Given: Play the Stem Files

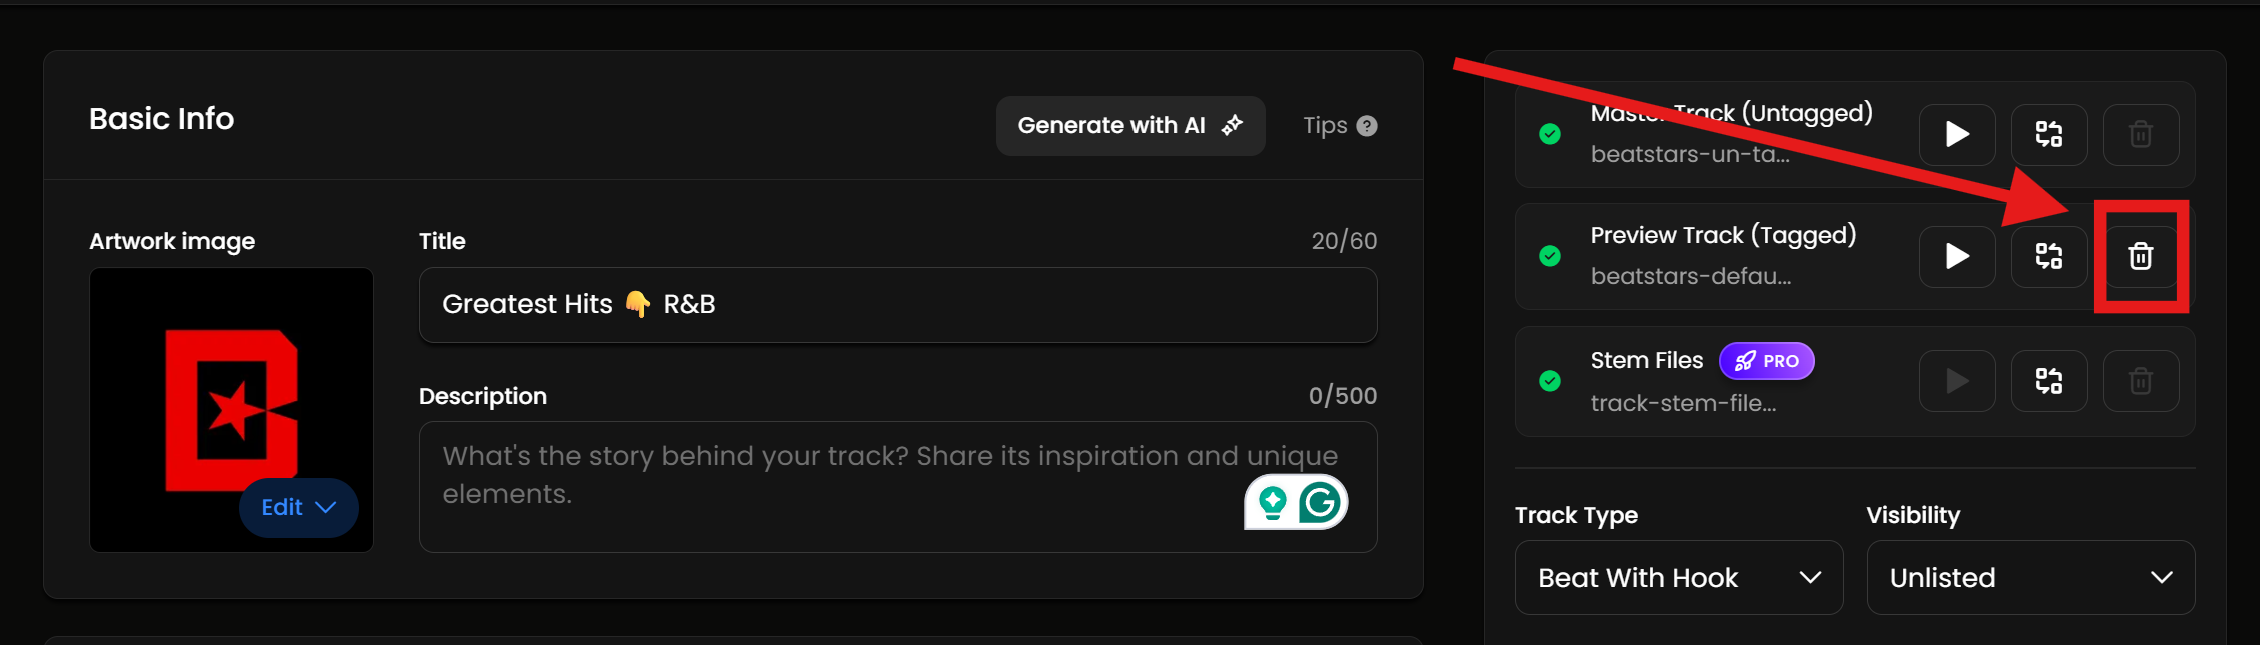Looking at the screenshot, I should pos(1957,381).
